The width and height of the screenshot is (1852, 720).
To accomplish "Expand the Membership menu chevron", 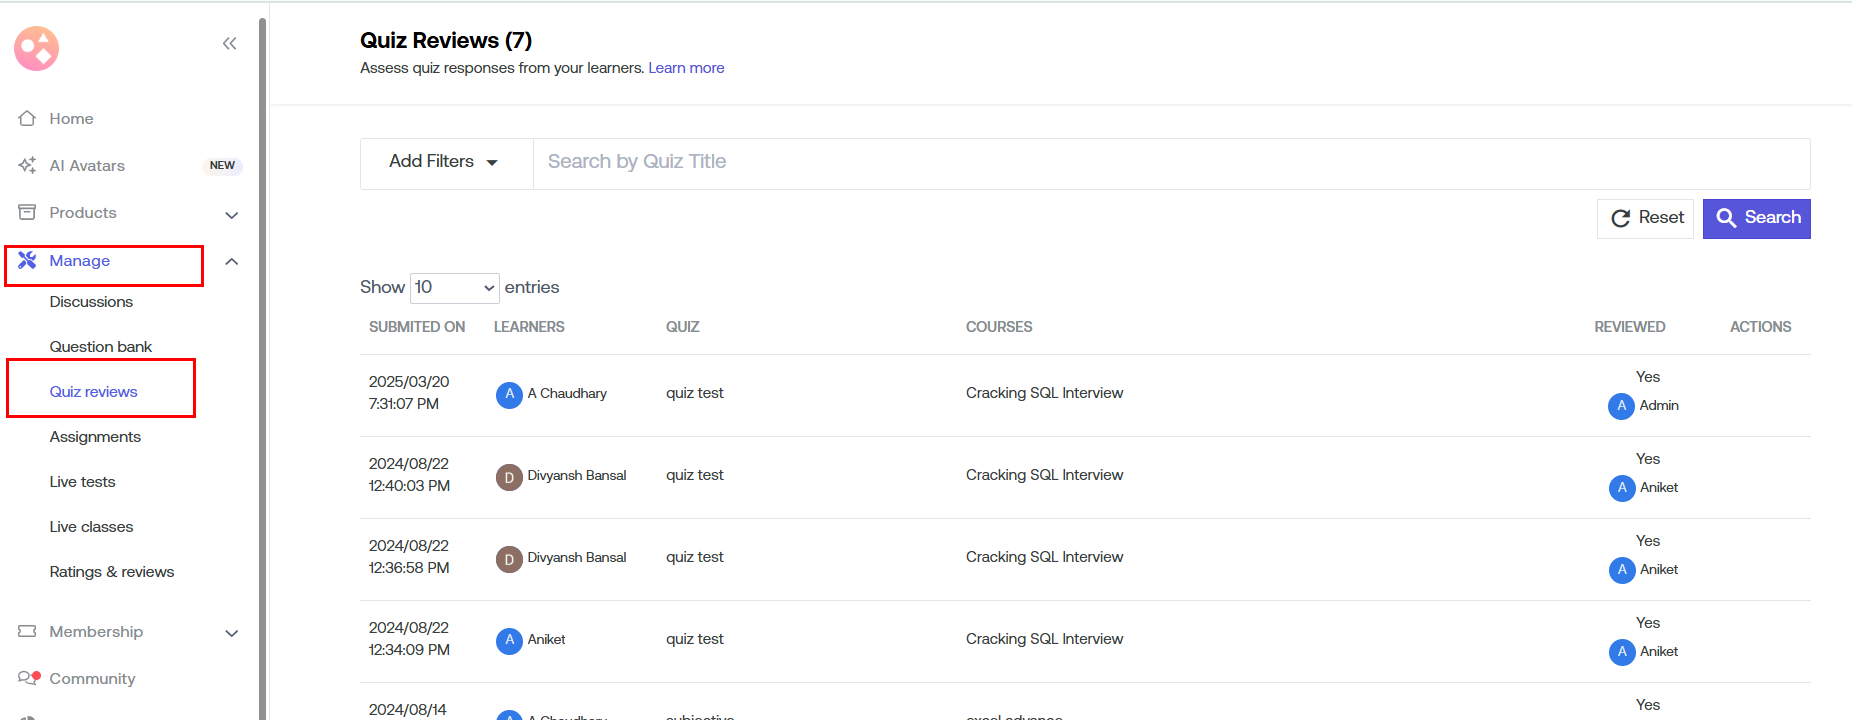I will pos(232,633).
